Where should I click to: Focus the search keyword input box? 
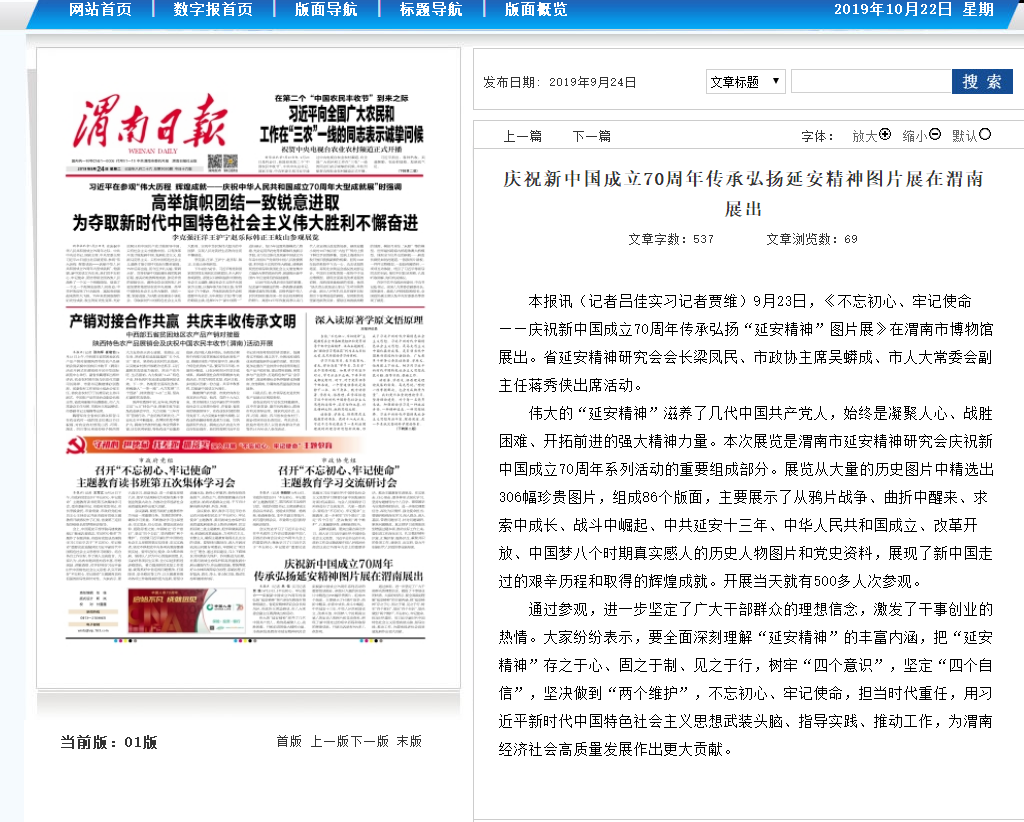pos(871,82)
